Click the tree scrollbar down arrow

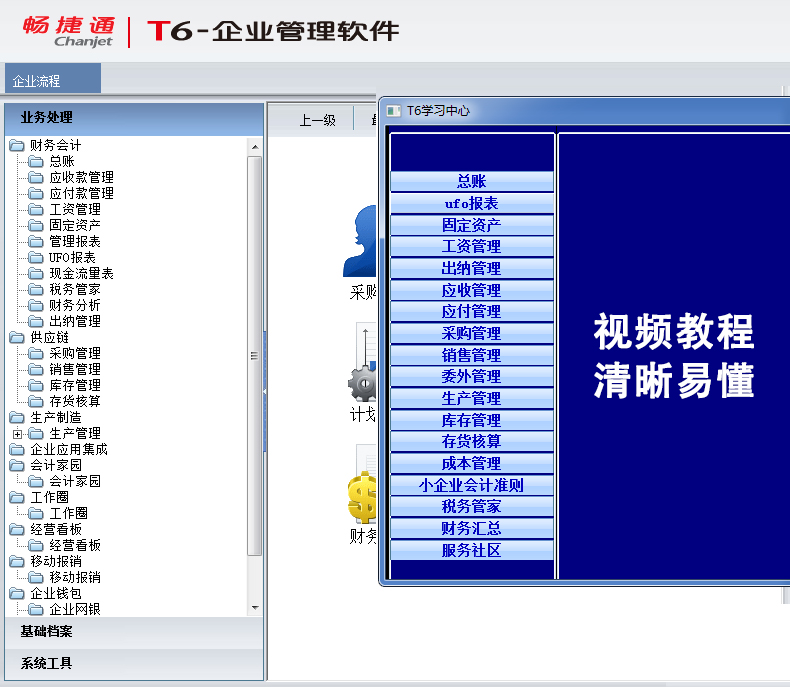coord(254,608)
